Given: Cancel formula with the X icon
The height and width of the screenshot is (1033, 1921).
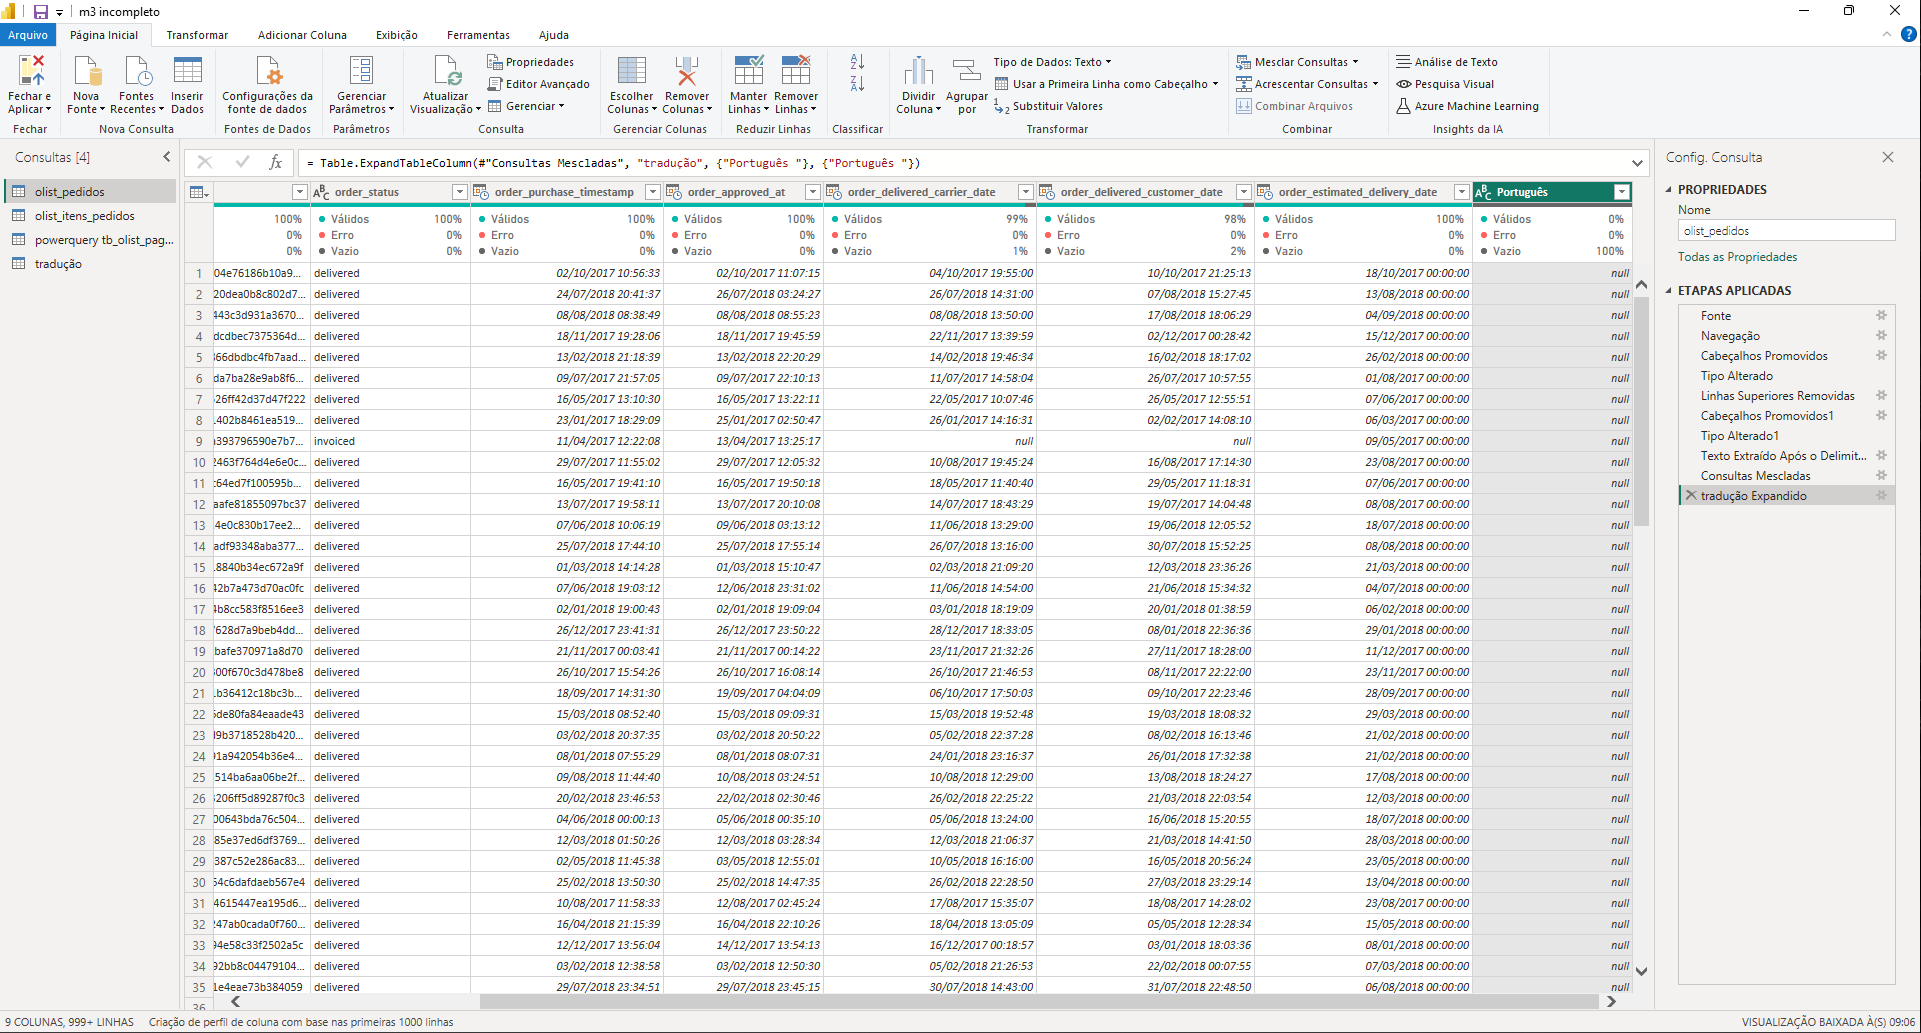Looking at the screenshot, I should pyautogui.click(x=205, y=162).
